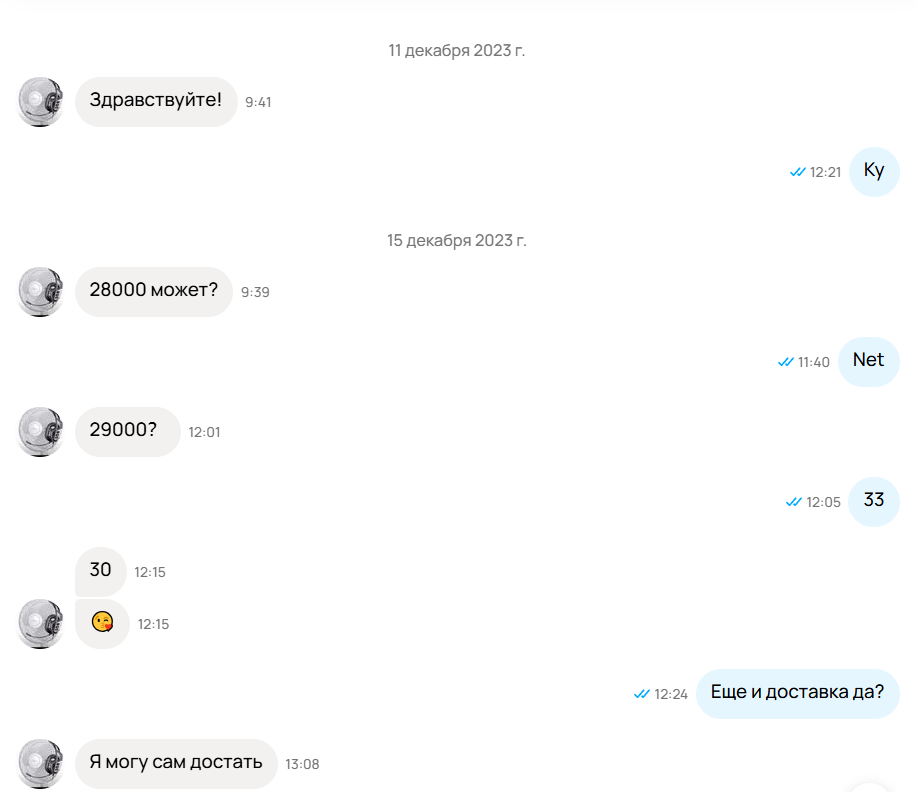The height and width of the screenshot is (792, 917).
Task: Click the 28000 может? message
Action: (154, 292)
